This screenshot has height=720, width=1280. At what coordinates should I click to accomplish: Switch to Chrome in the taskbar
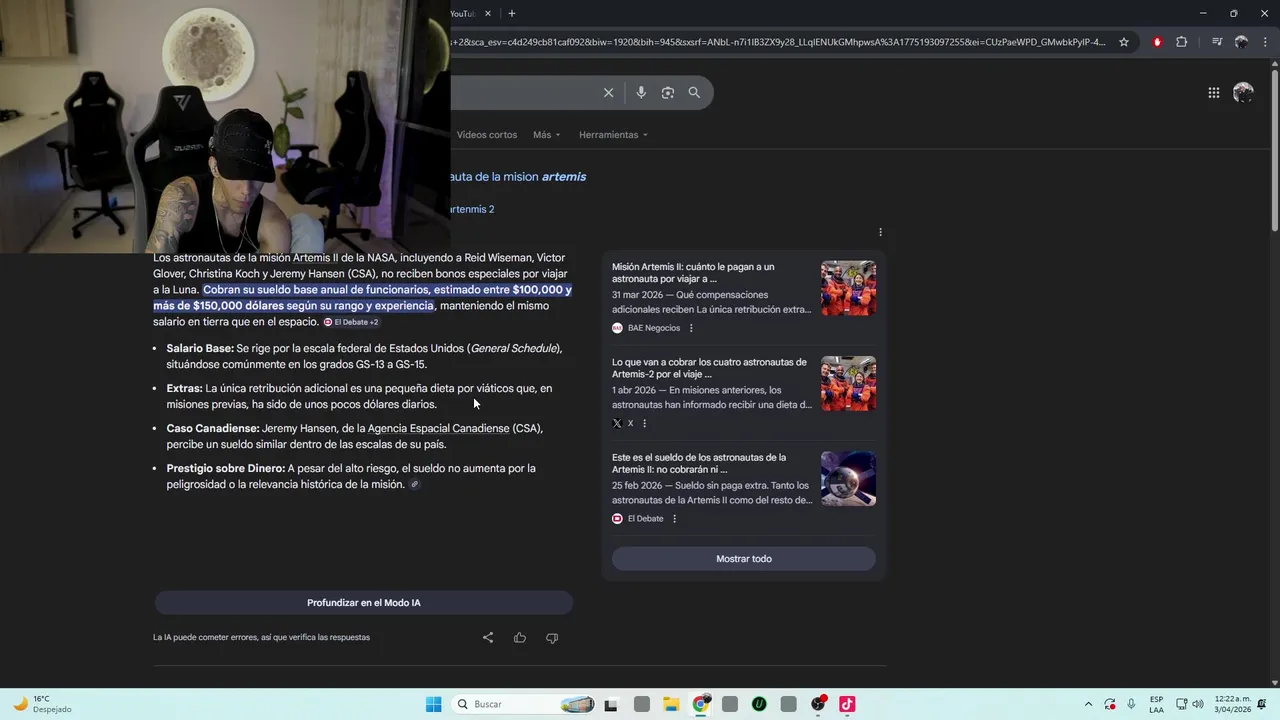(701, 704)
